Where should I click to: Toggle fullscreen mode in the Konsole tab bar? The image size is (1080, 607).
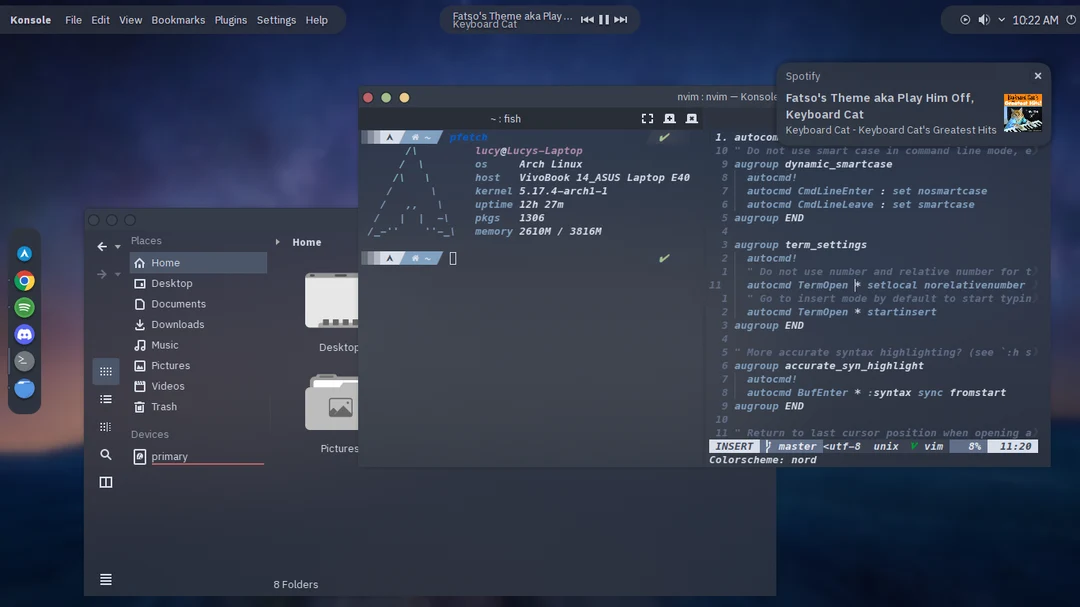(x=647, y=118)
